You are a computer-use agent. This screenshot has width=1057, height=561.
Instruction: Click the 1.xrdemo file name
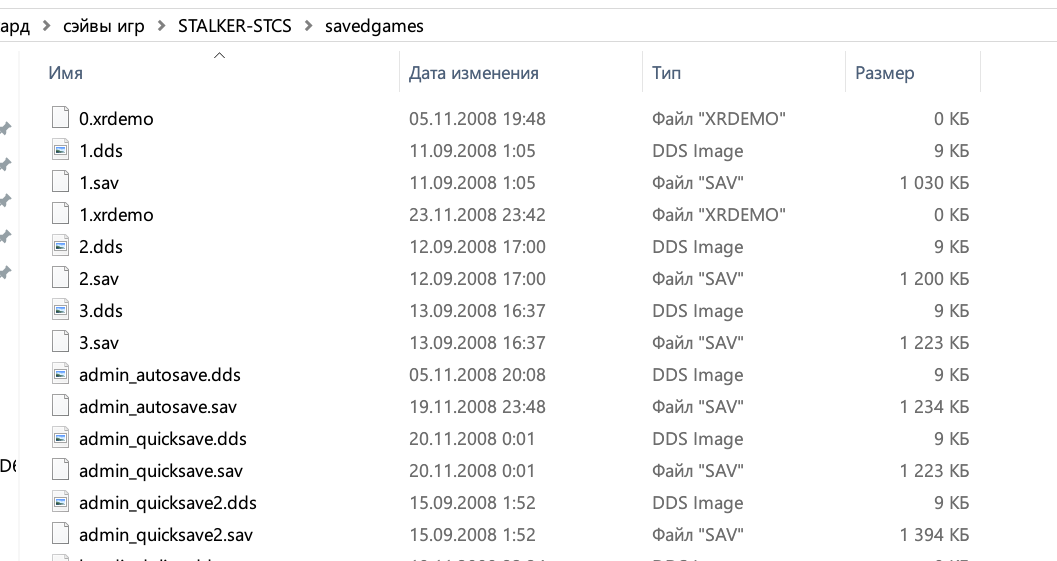pos(116,214)
